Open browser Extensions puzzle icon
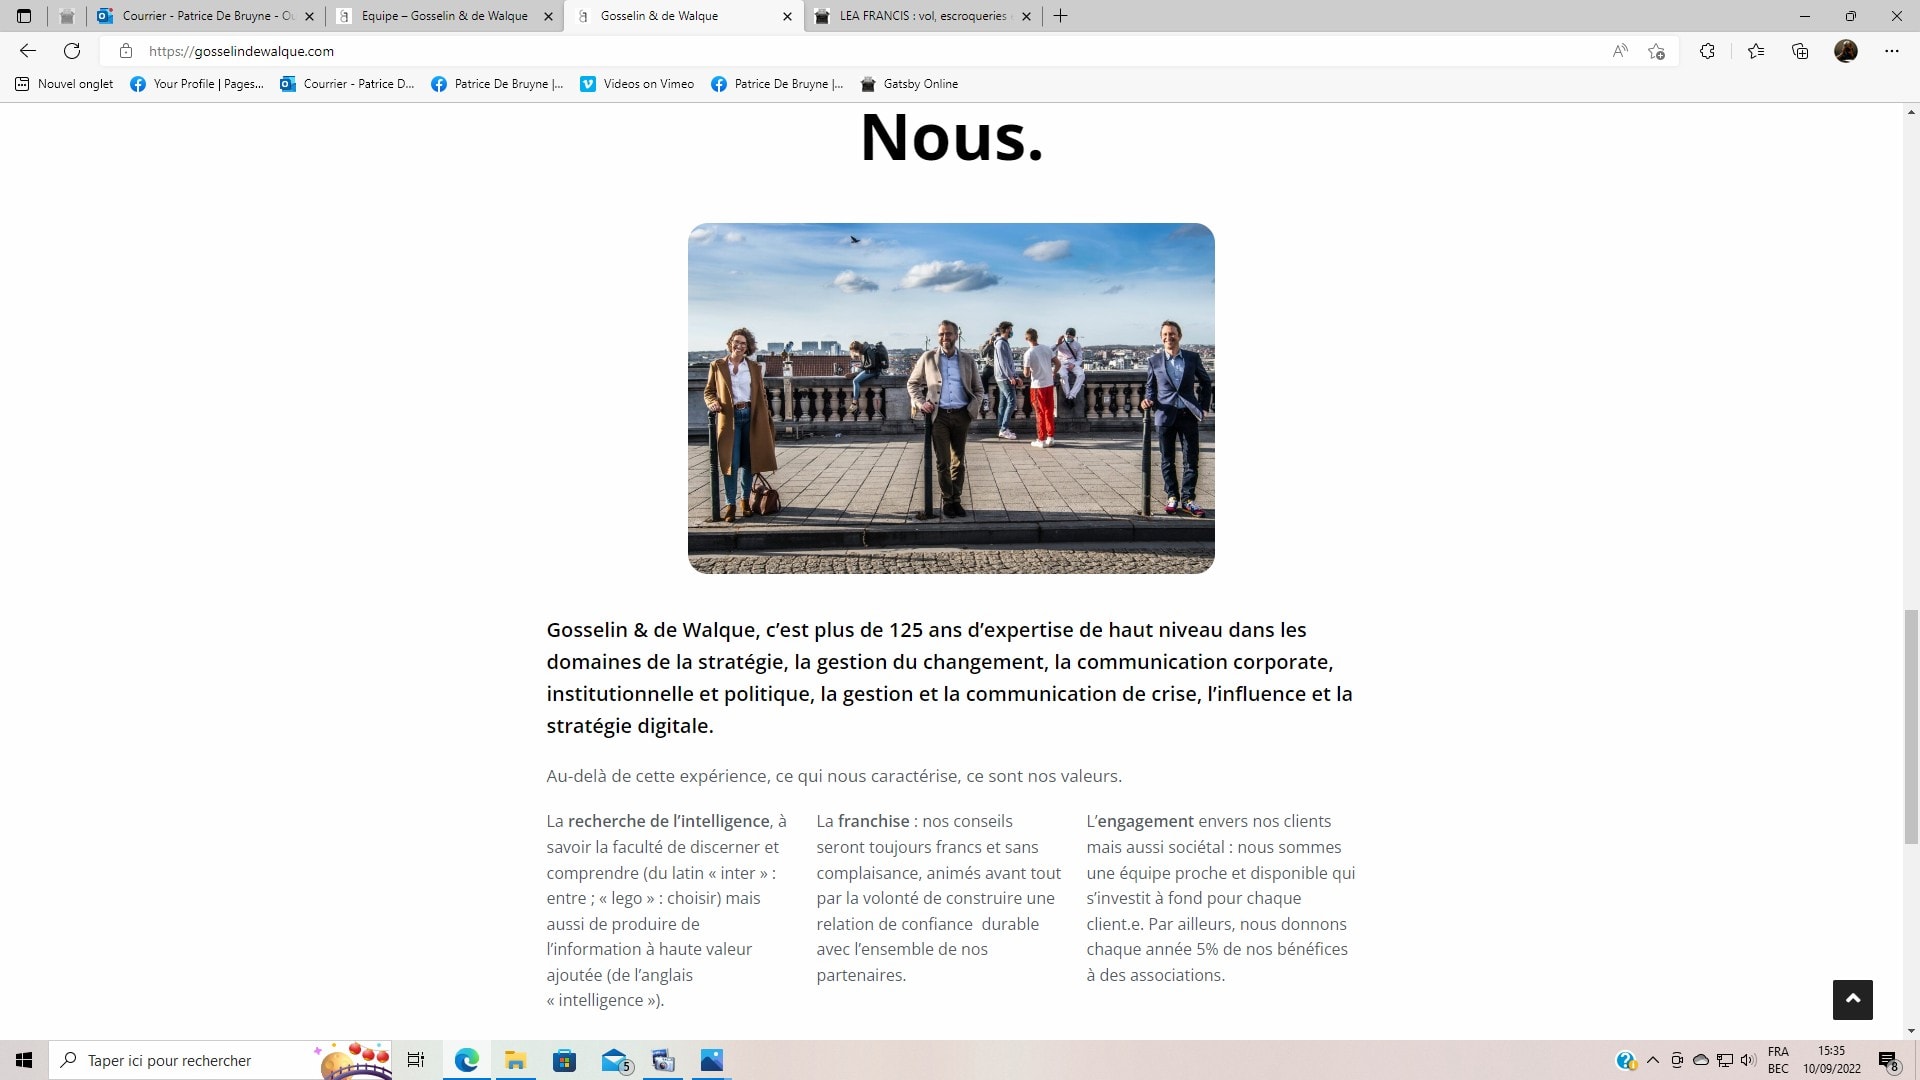 point(1707,51)
